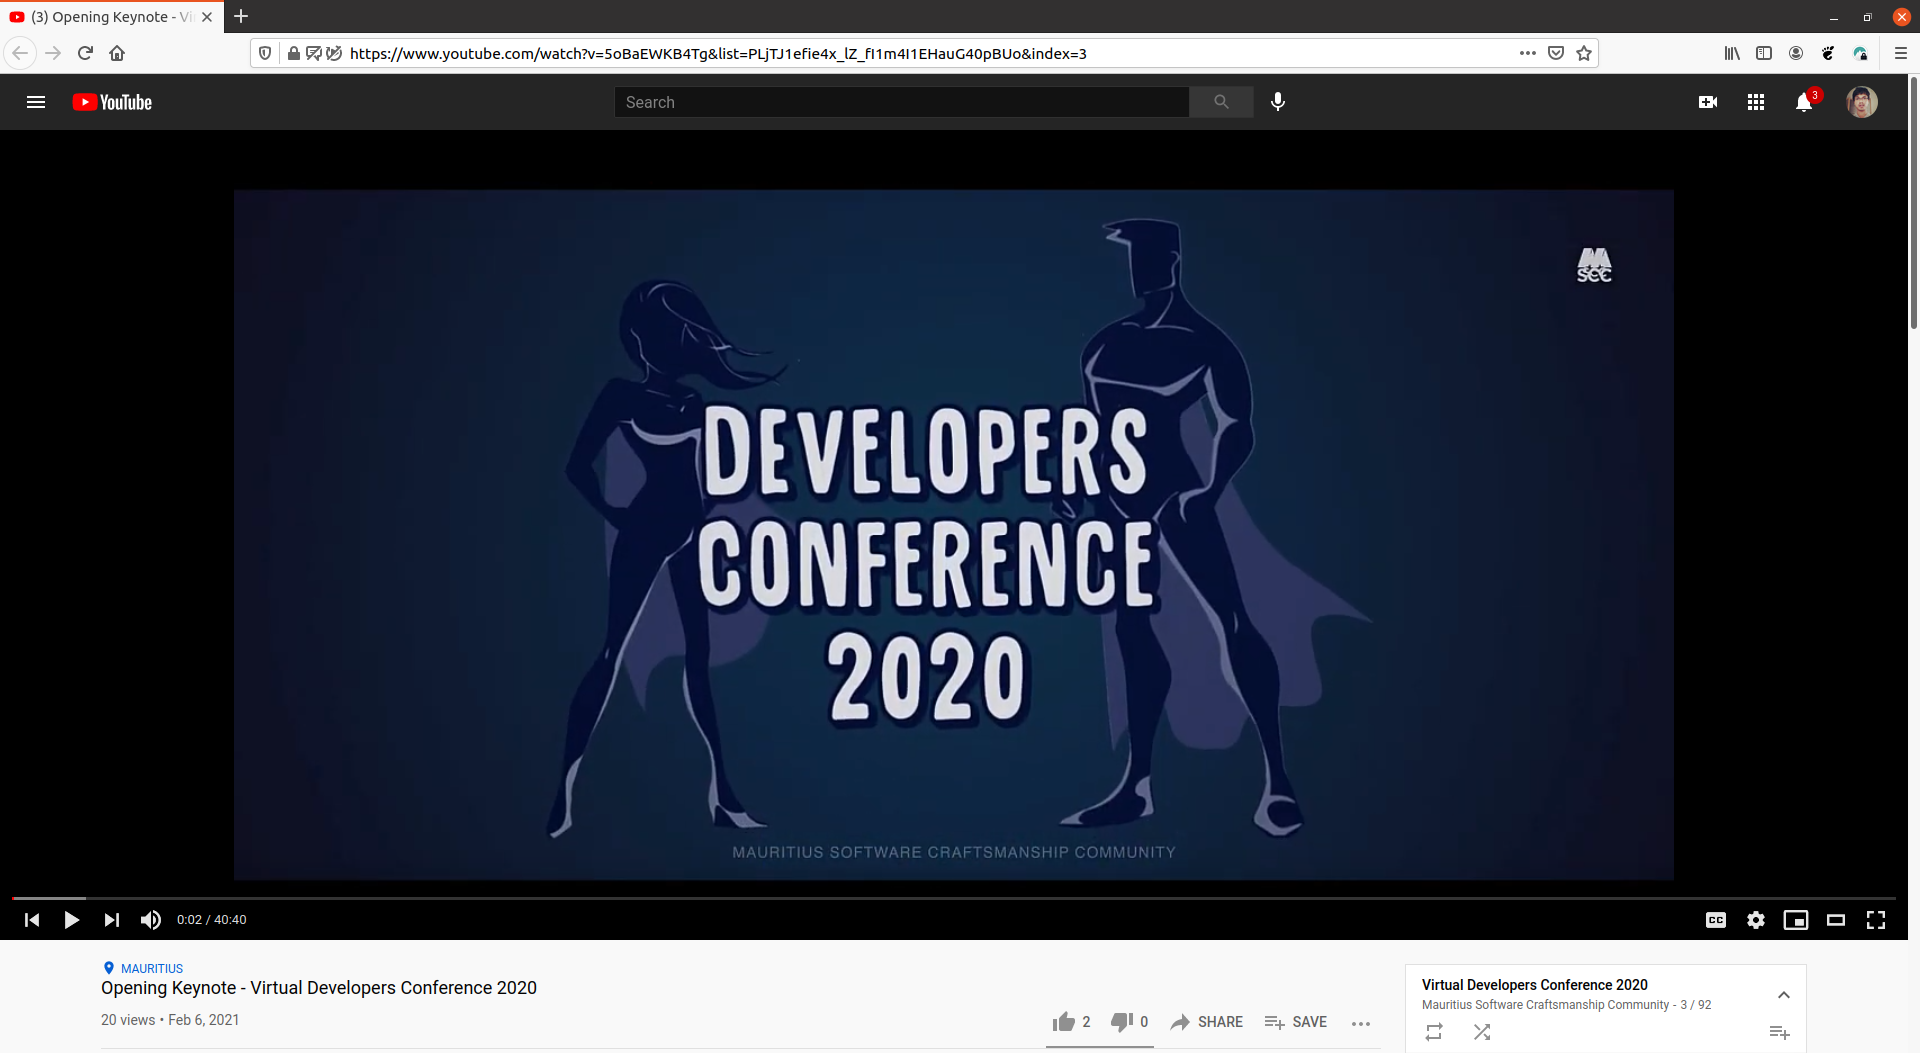Share the video
Image resolution: width=1920 pixels, height=1053 pixels.
pos(1206,1021)
